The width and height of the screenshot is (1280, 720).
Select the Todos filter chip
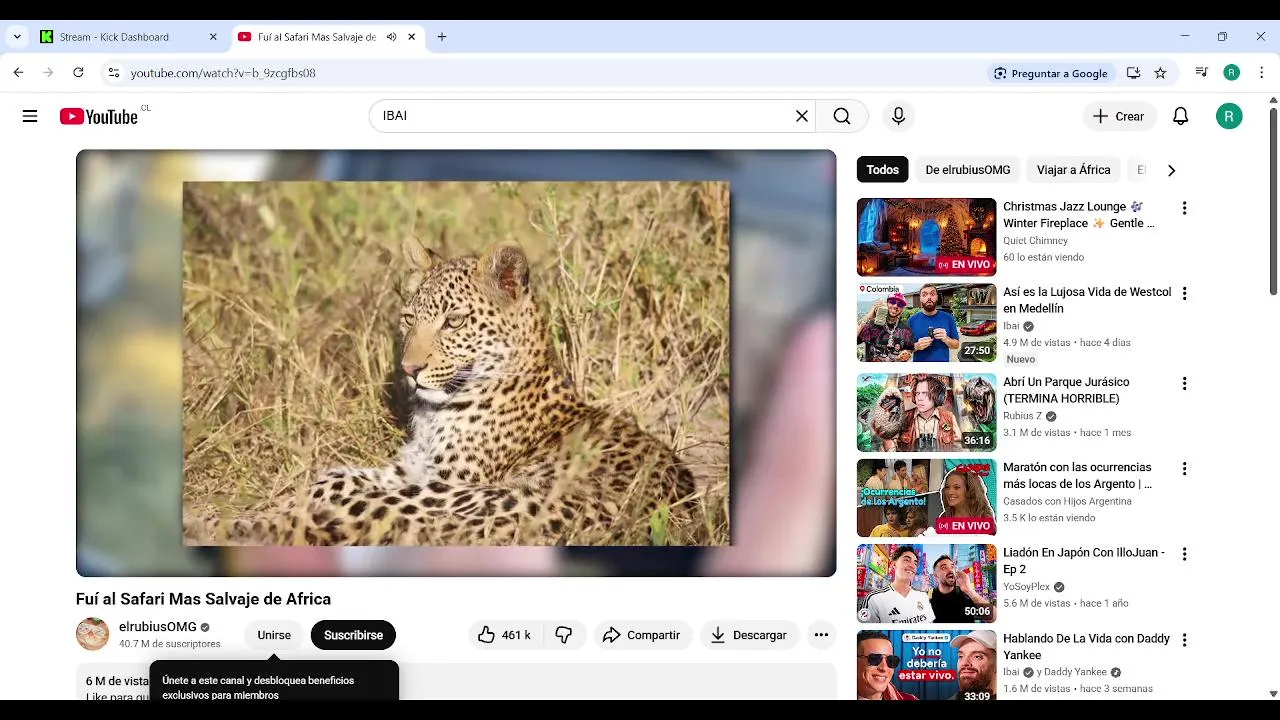pos(882,170)
